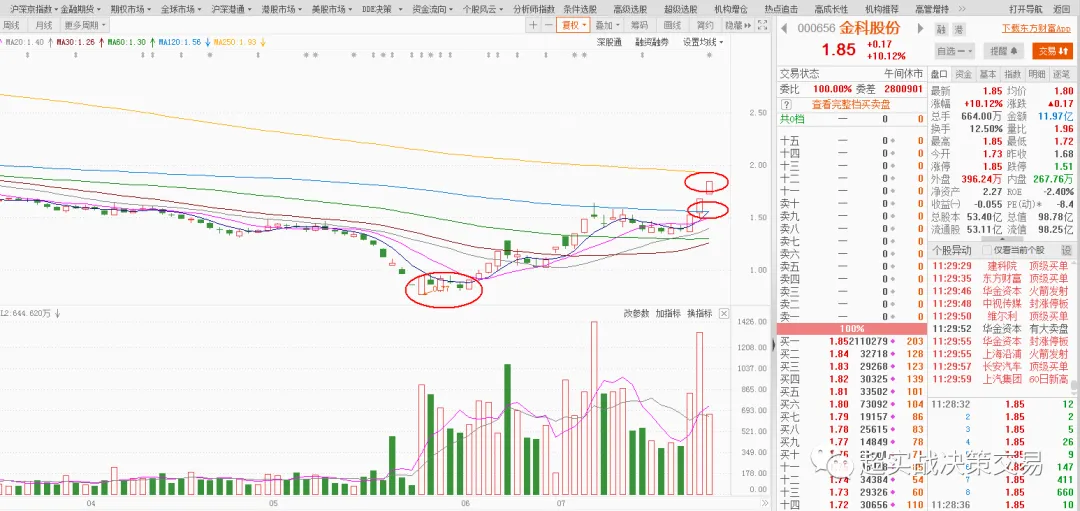Toggle 筹码 chip distribution view
Viewport: 1080px width, 511px height.
[640, 25]
